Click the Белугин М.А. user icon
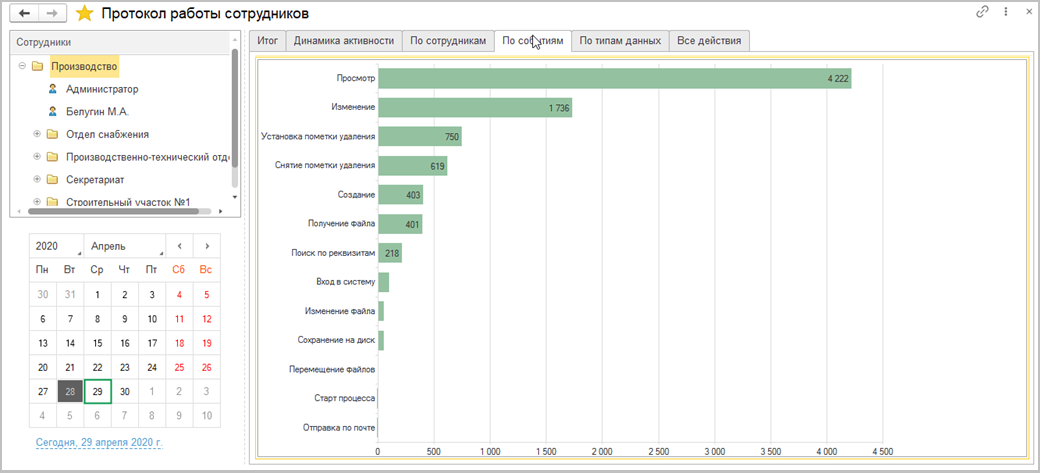The height and width of the screenshot is (473, 1040). pos(52,111)
